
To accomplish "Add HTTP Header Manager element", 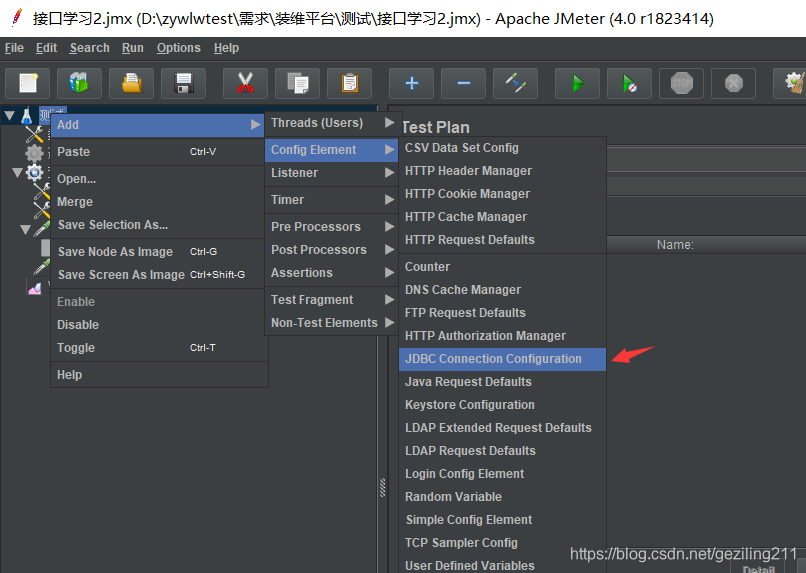I will tap(503, 171).
